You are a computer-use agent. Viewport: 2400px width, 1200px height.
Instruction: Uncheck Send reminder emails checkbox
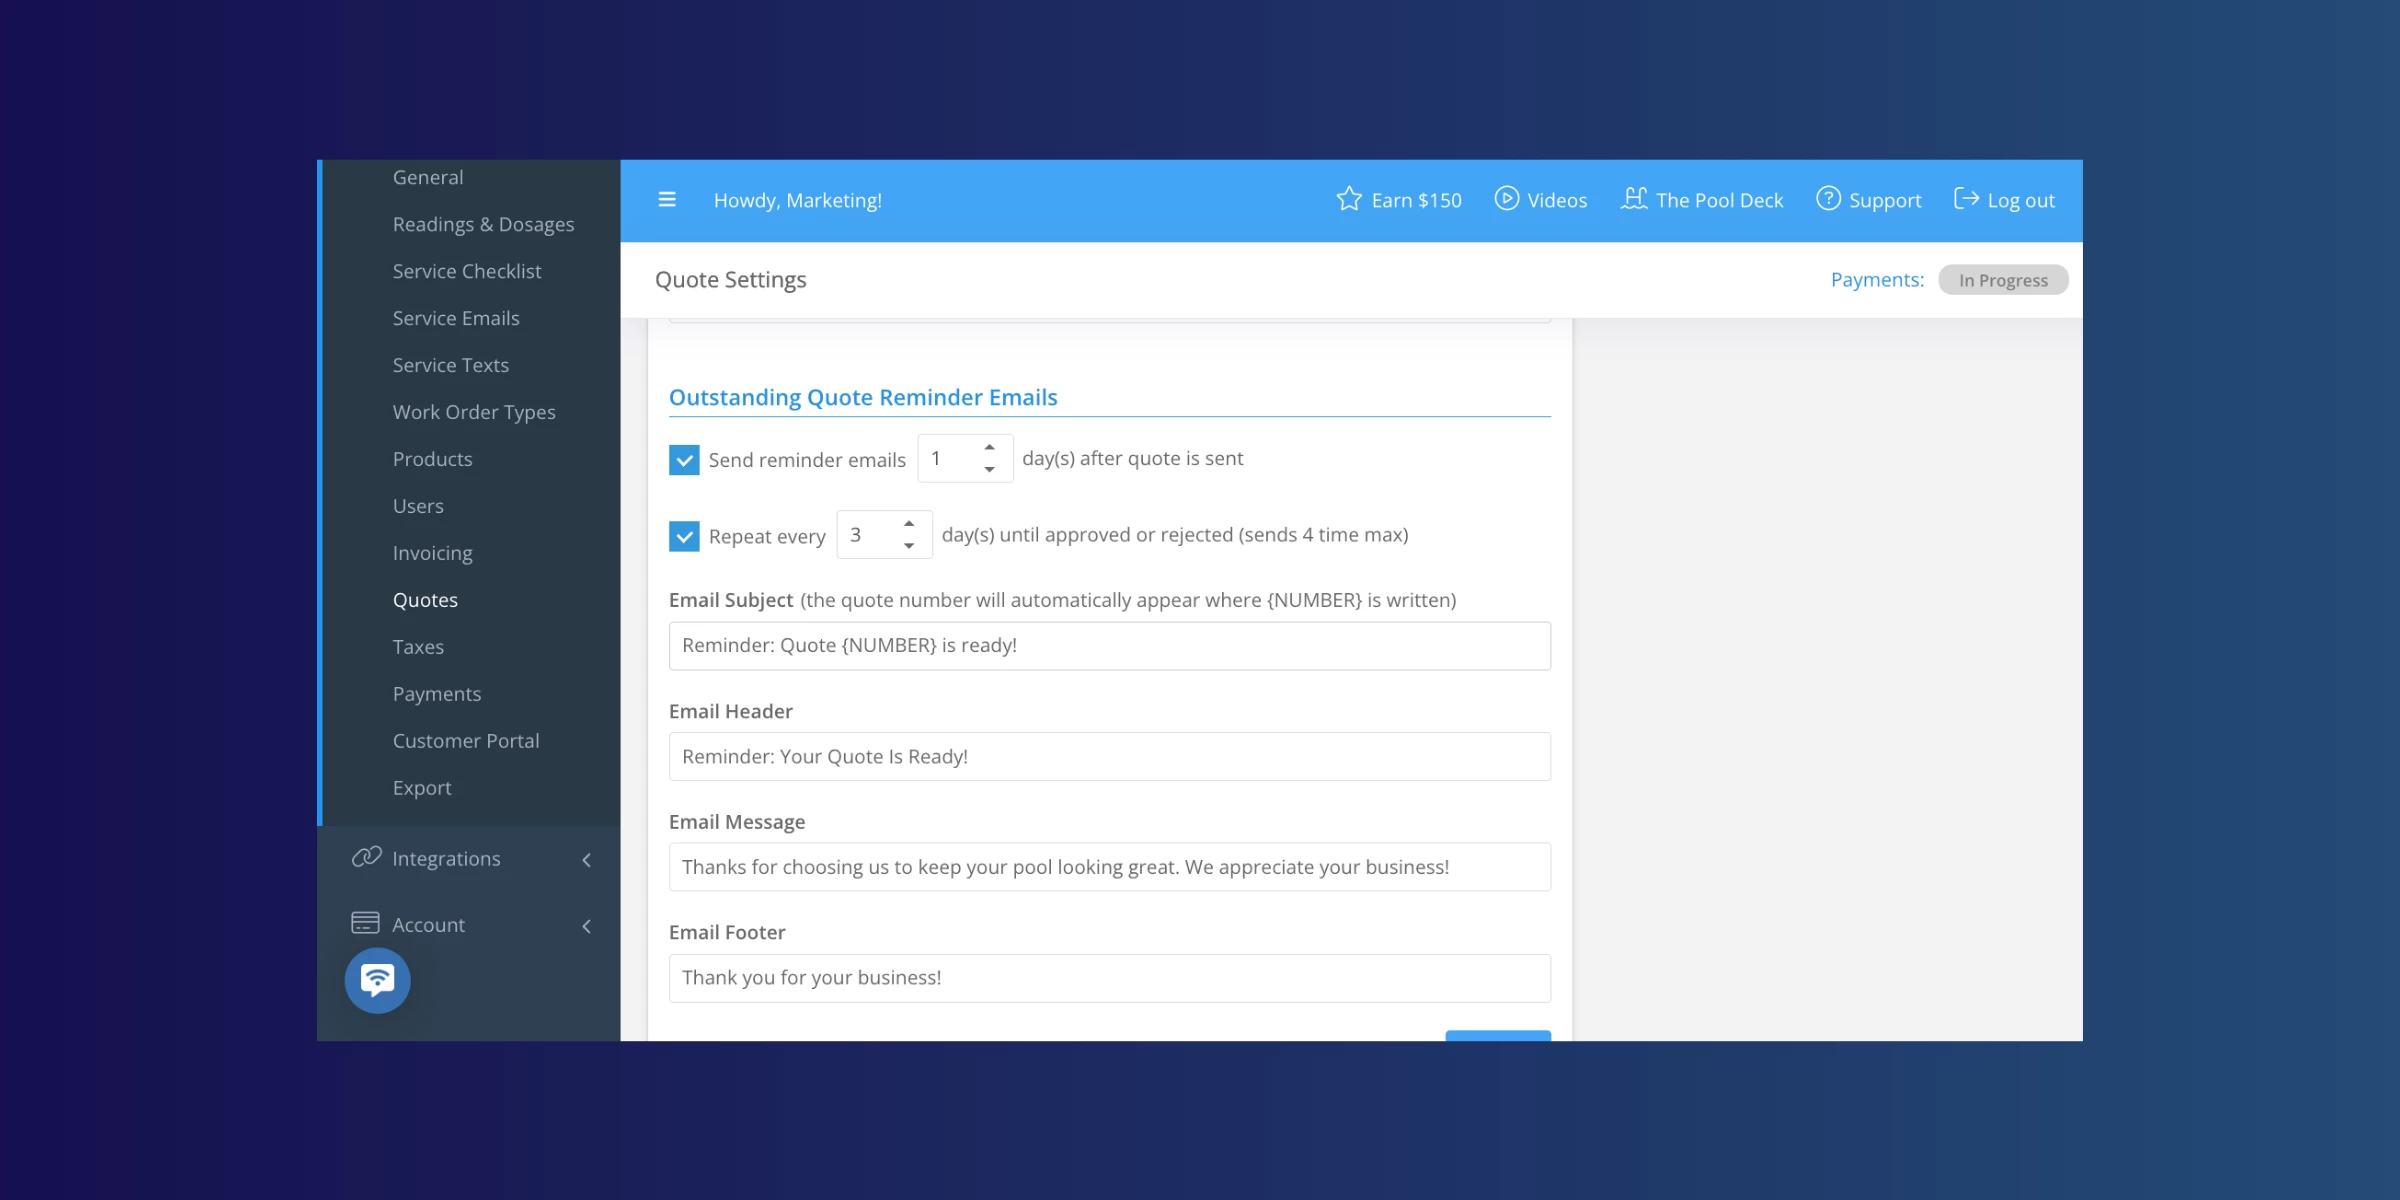pos(684,460)
